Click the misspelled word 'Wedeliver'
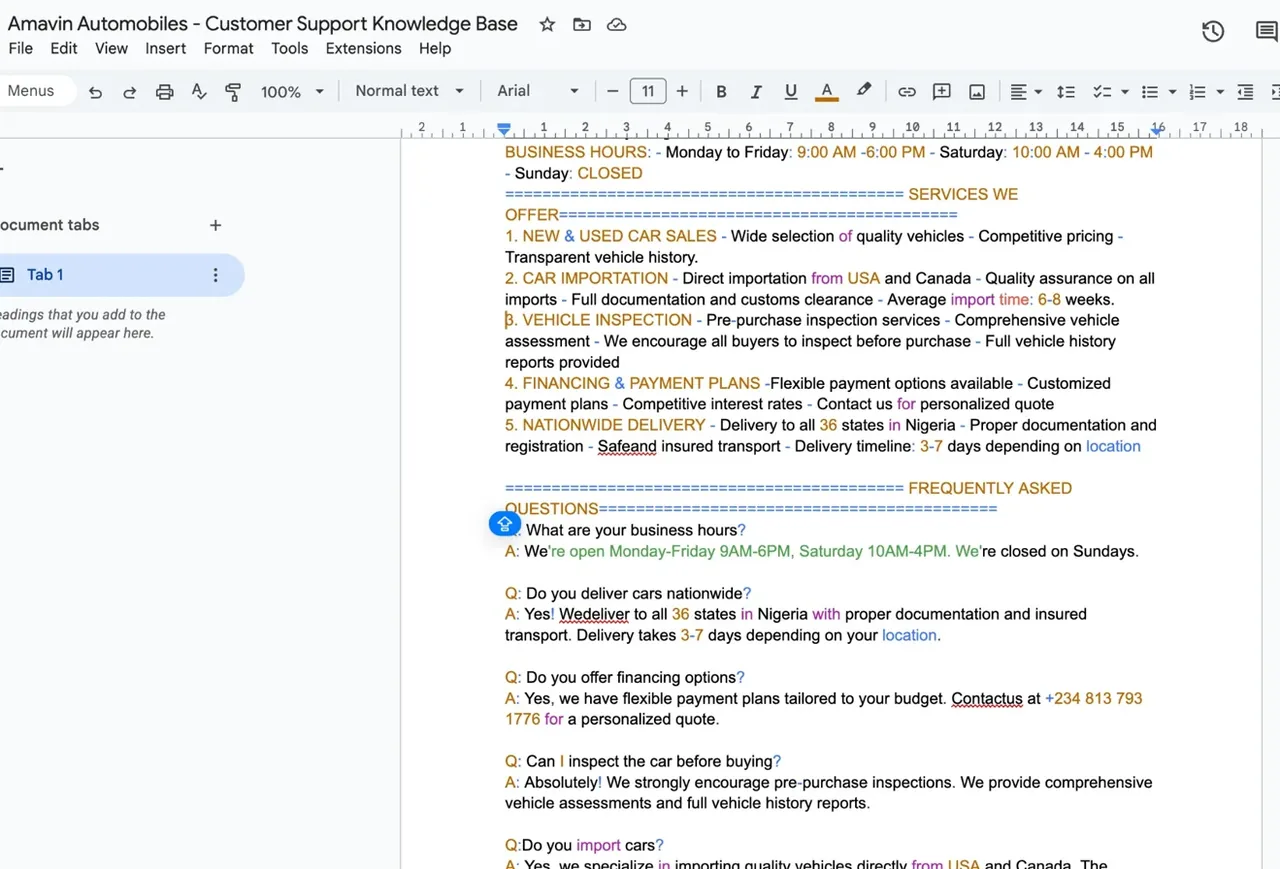Viewport: 1280px width, 869px height. (x=594, y=614)
